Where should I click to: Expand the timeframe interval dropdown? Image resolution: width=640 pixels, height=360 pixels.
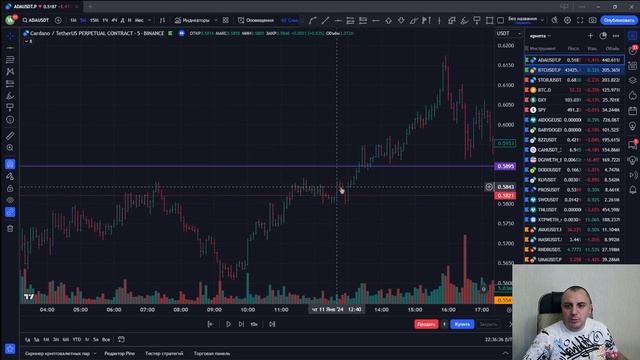pos(149,20)
